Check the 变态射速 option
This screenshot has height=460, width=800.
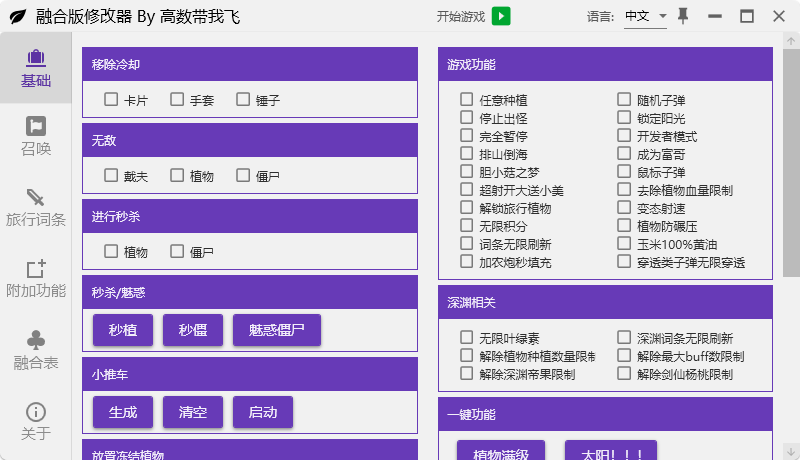624,207
